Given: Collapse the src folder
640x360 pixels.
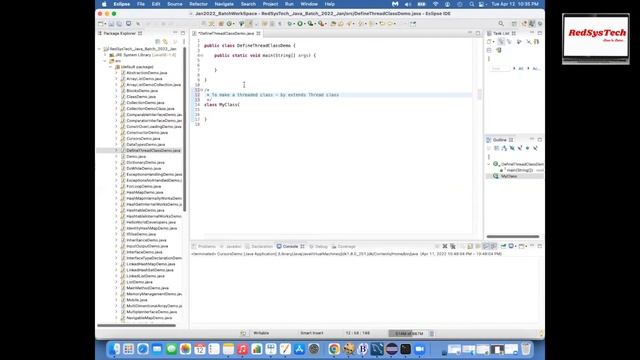Looking at the screenshot, I should (105, 61).
